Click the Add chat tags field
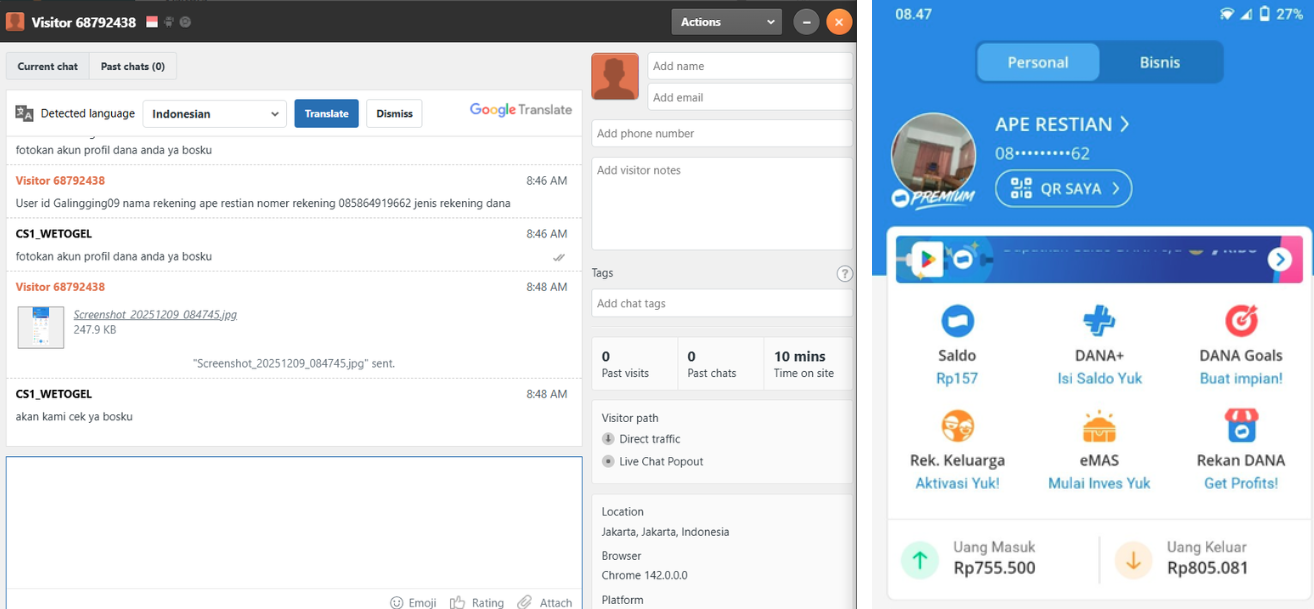 pyautogui.click(x=722, y=303)
